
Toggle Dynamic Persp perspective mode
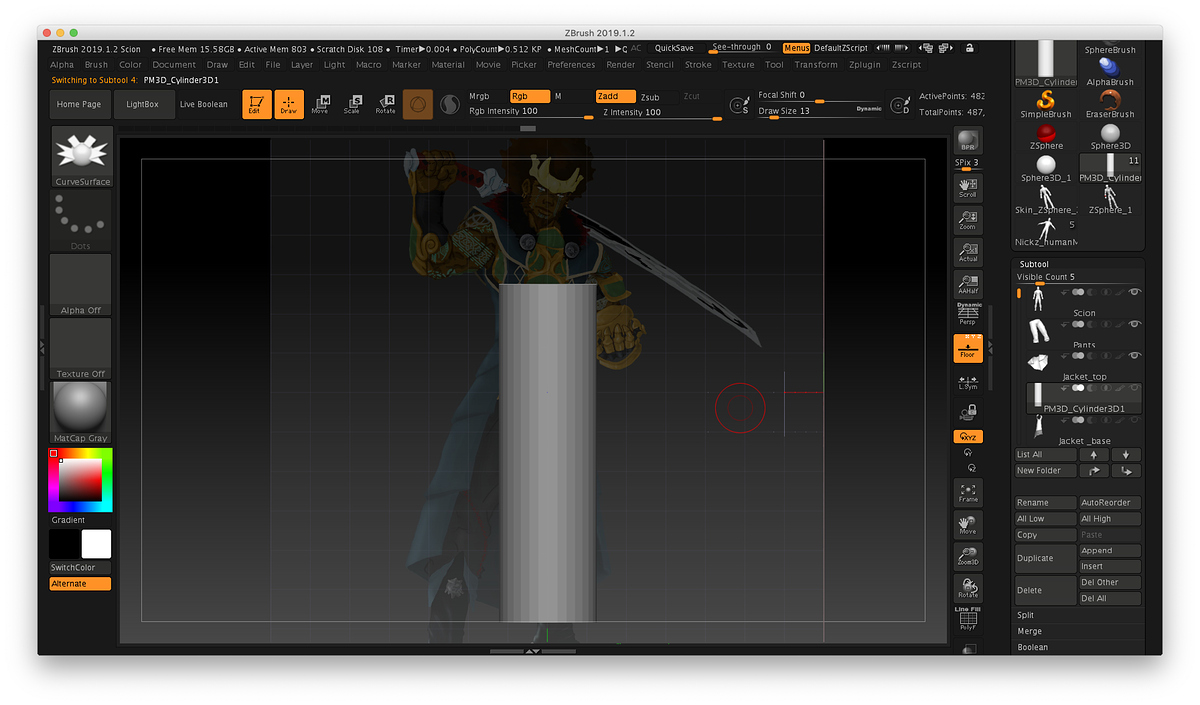[x=967, y=314]
